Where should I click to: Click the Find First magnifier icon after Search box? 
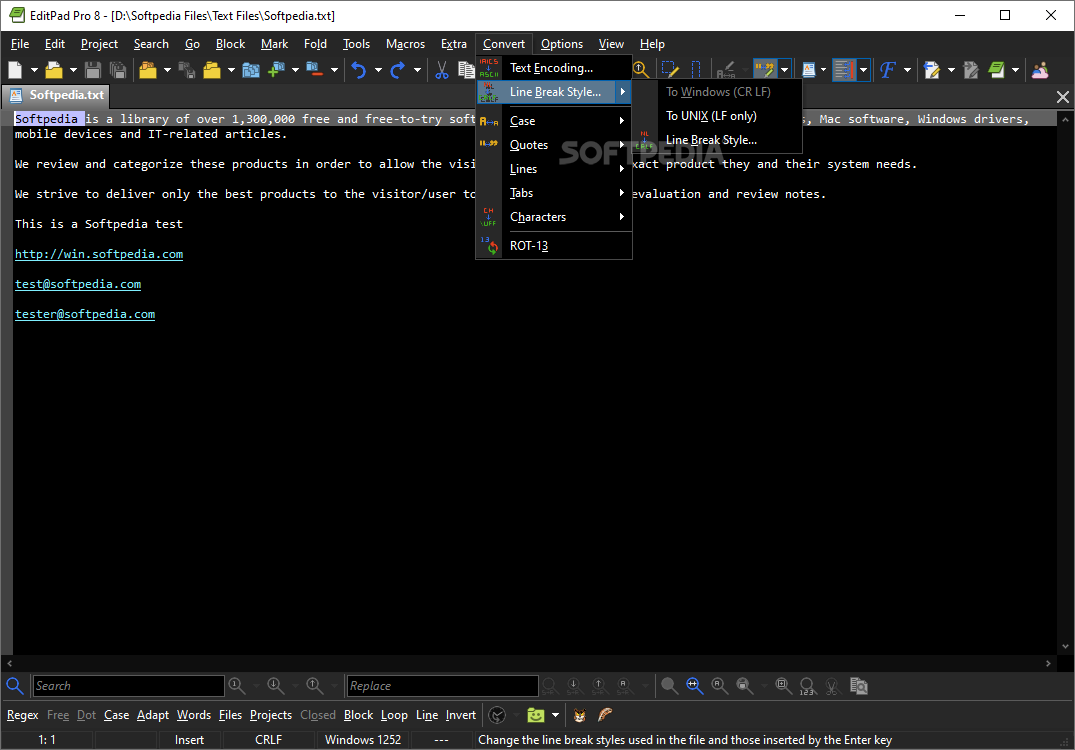pos(237,686)
